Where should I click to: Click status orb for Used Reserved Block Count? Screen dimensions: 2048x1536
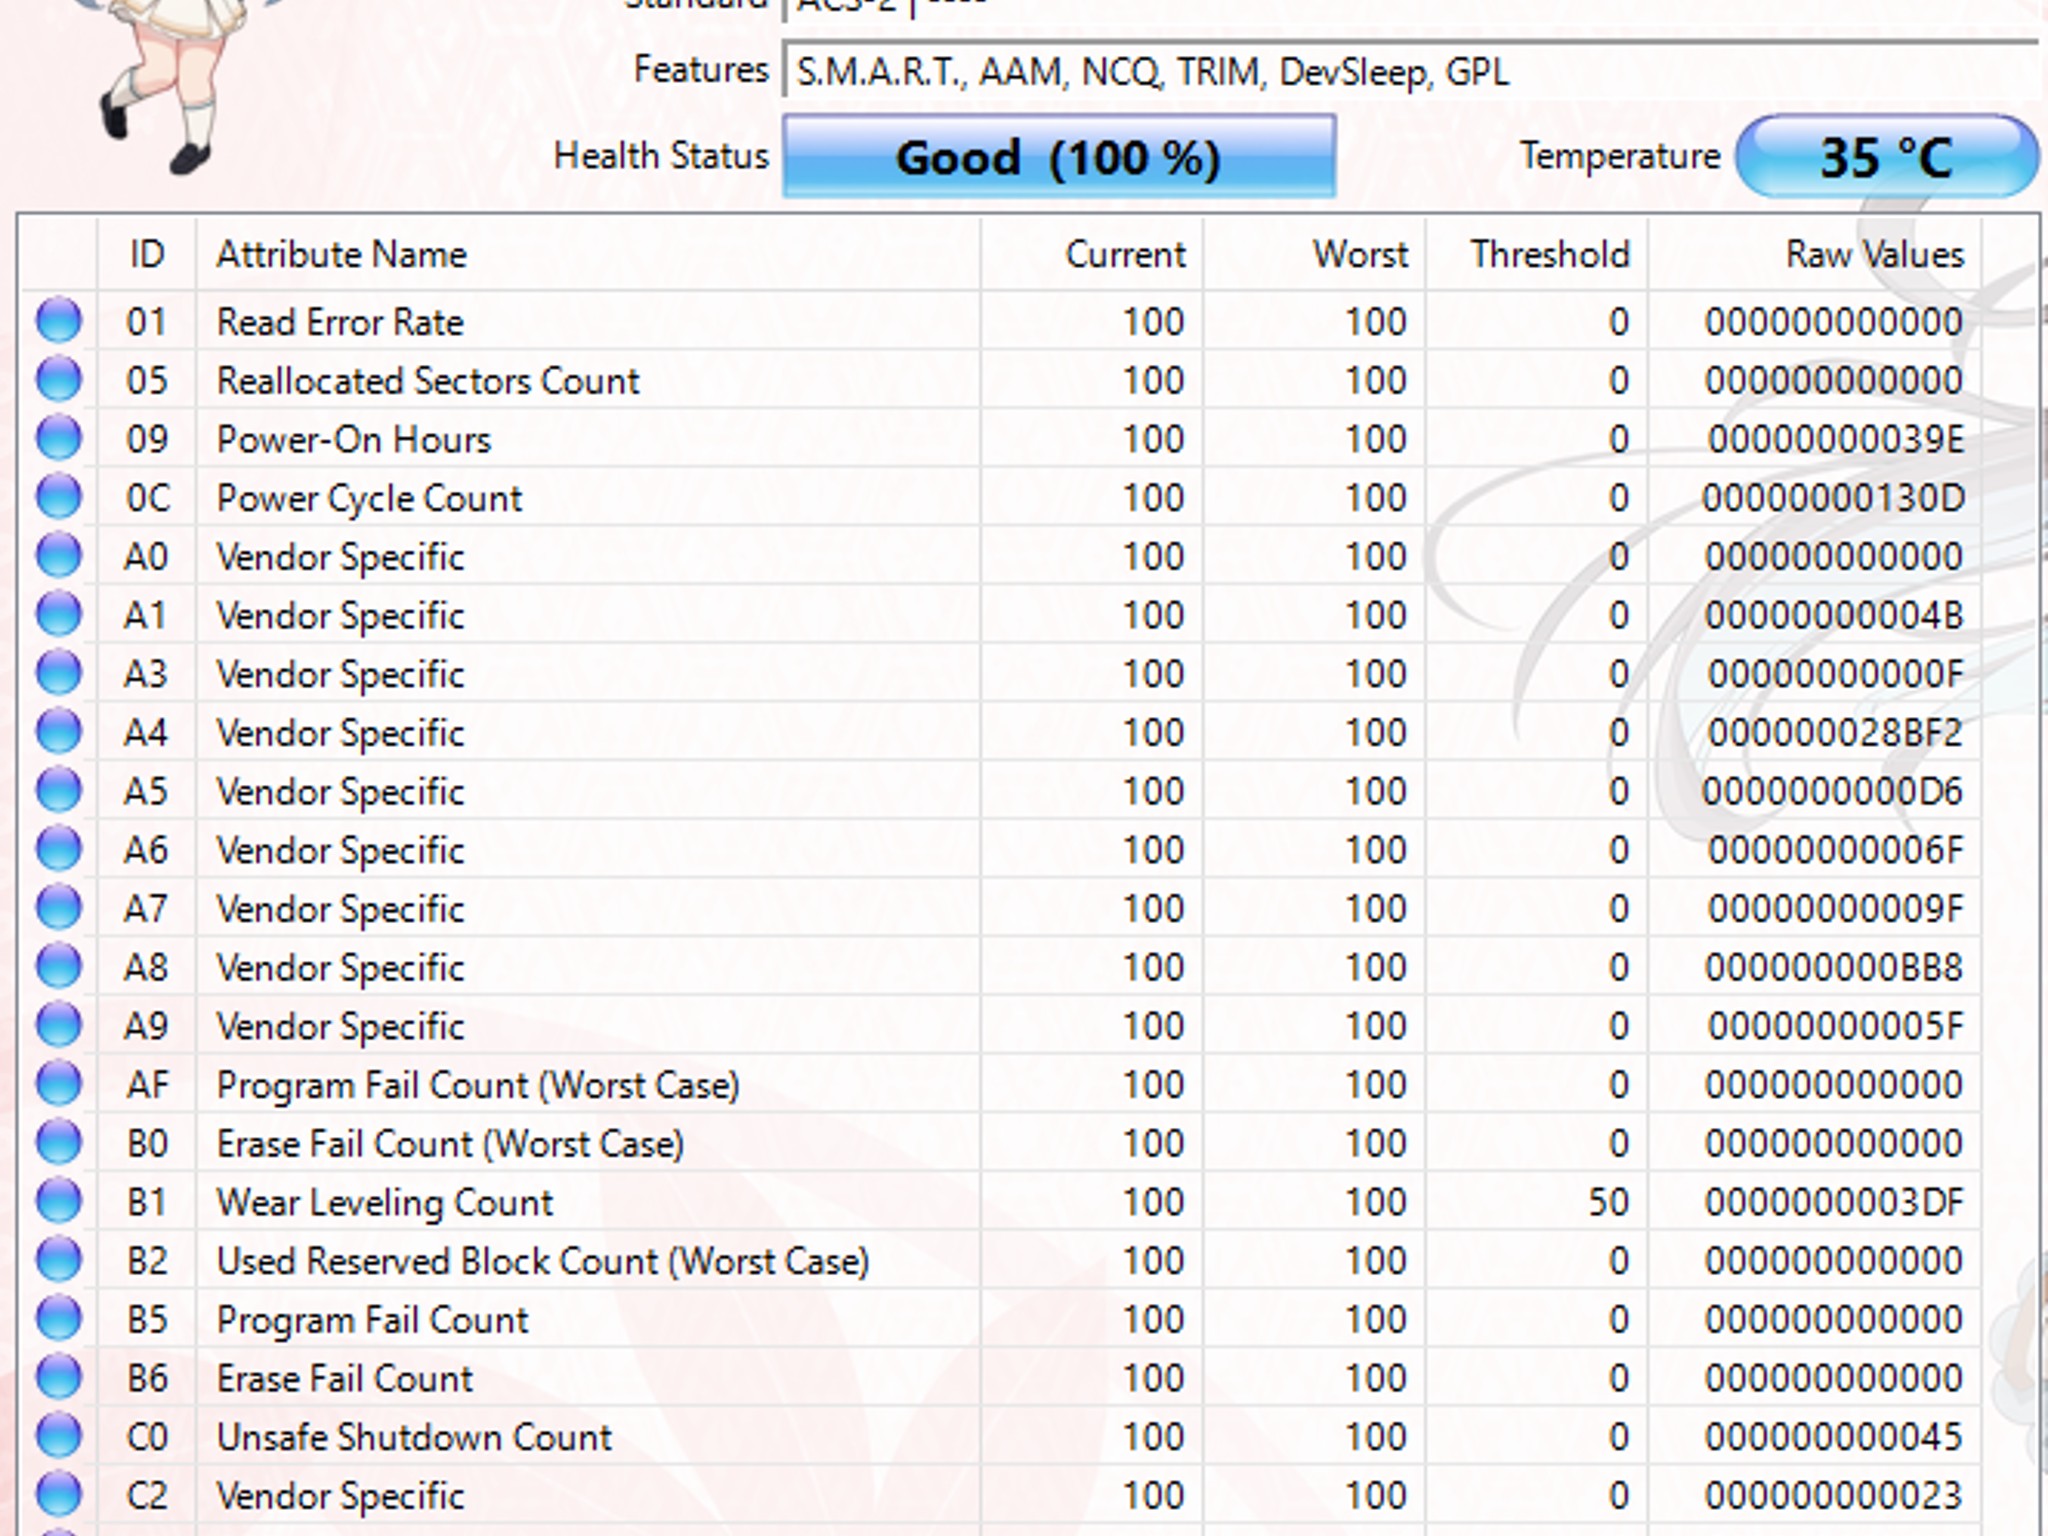tap(59, 1260)
